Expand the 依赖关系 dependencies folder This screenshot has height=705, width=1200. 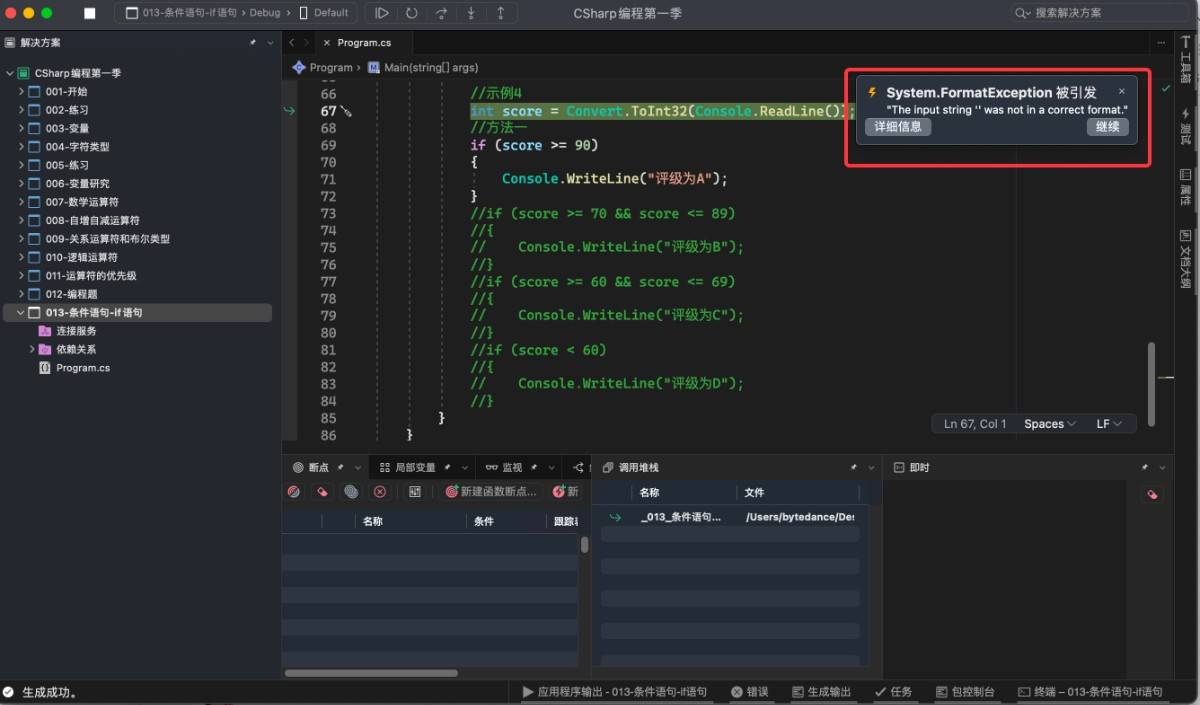pyautogui.click(x=33, y=349)
